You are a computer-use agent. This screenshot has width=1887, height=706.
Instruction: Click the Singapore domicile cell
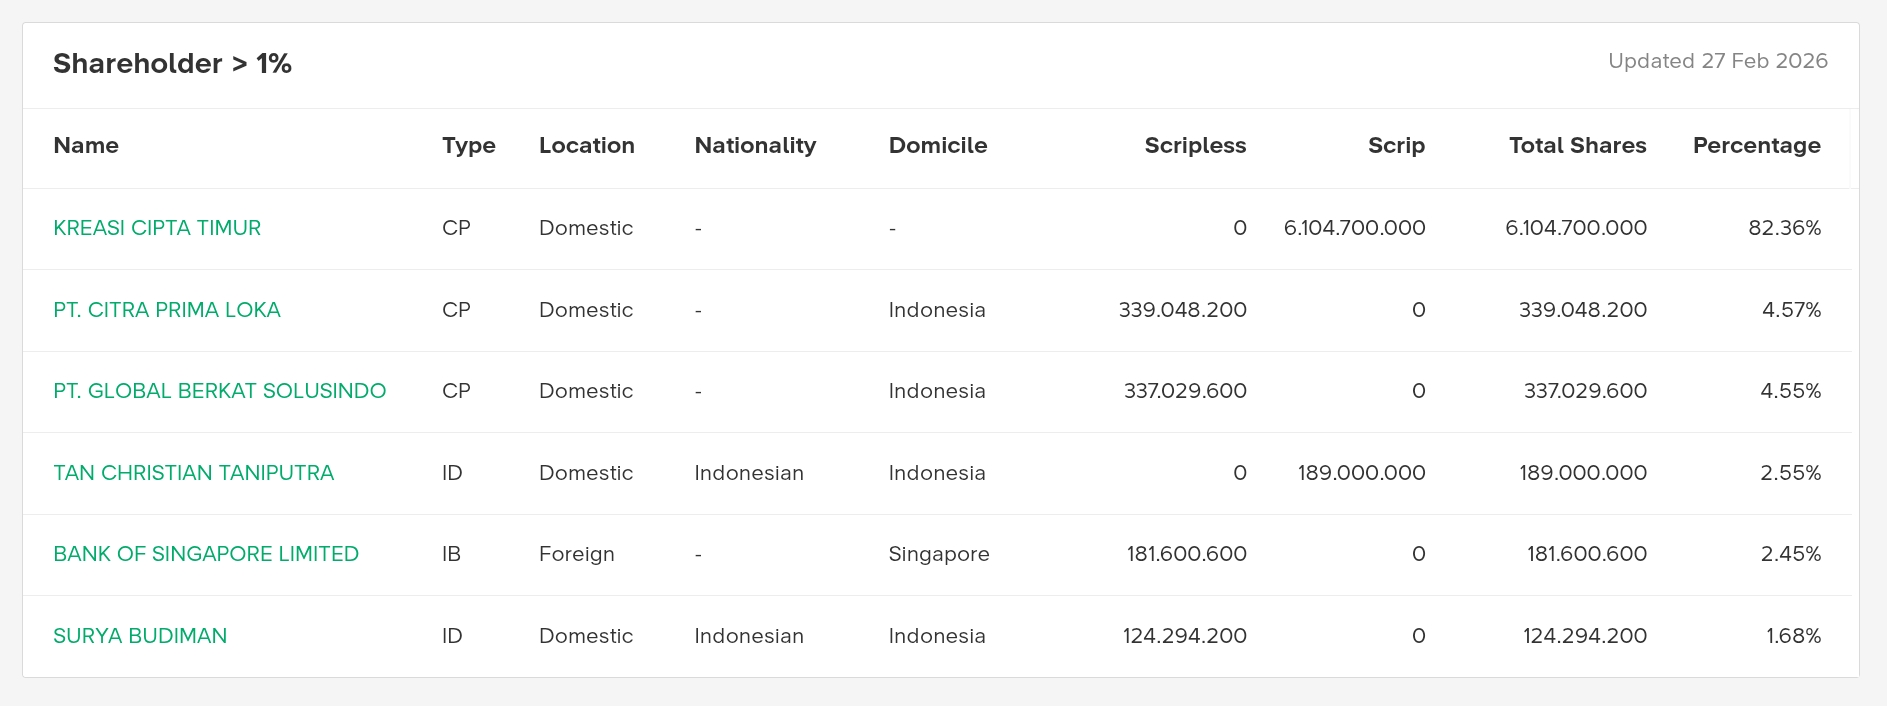point(939,554)
